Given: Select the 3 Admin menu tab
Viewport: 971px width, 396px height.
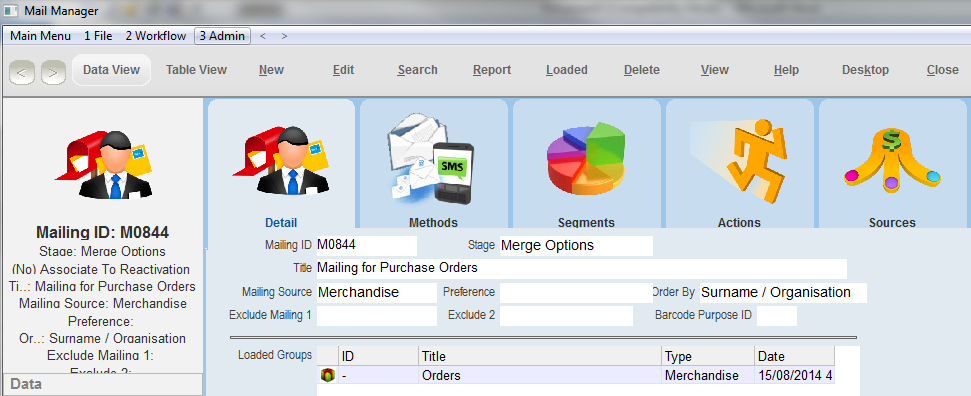Looking at the screenshot, I should click(222, 36).
